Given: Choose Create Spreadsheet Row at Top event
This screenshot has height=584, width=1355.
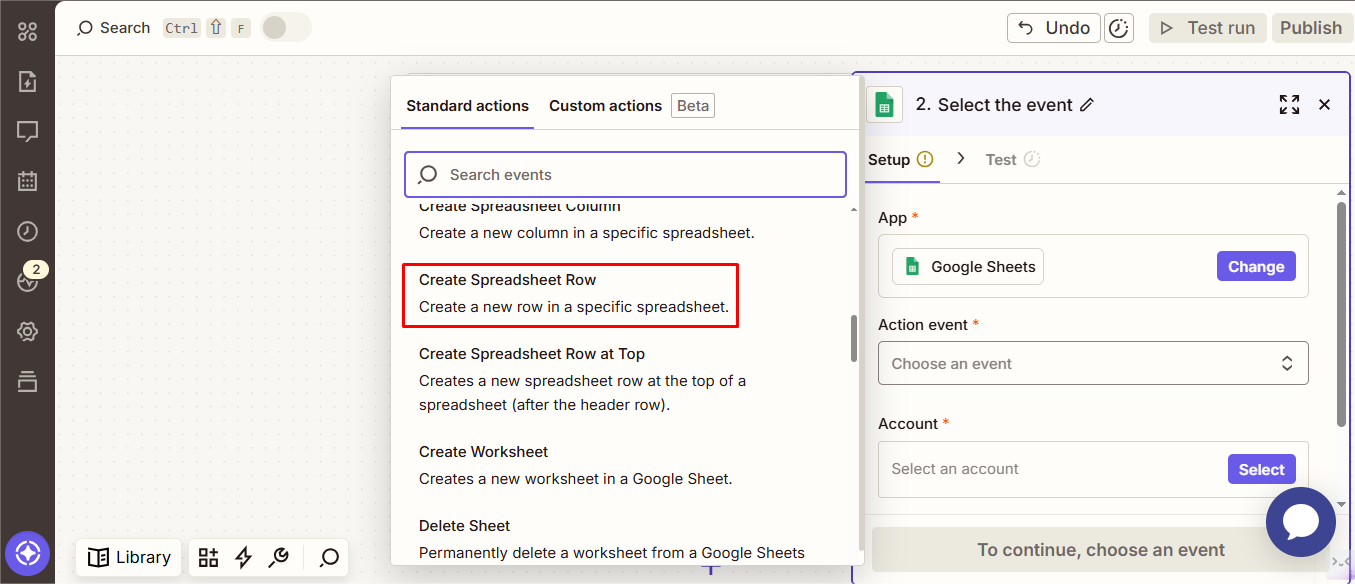Looking at the screenshot, I should (532, 354).
